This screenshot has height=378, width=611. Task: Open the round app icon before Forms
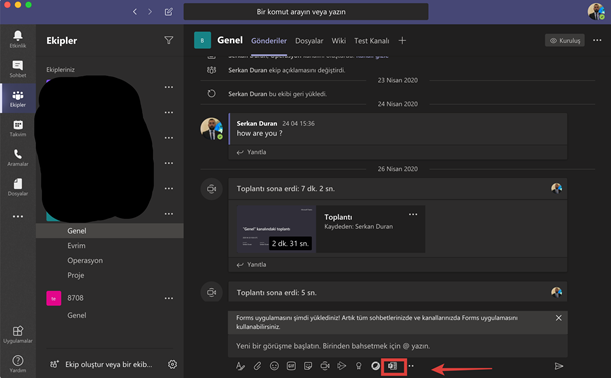click(375, 366)
